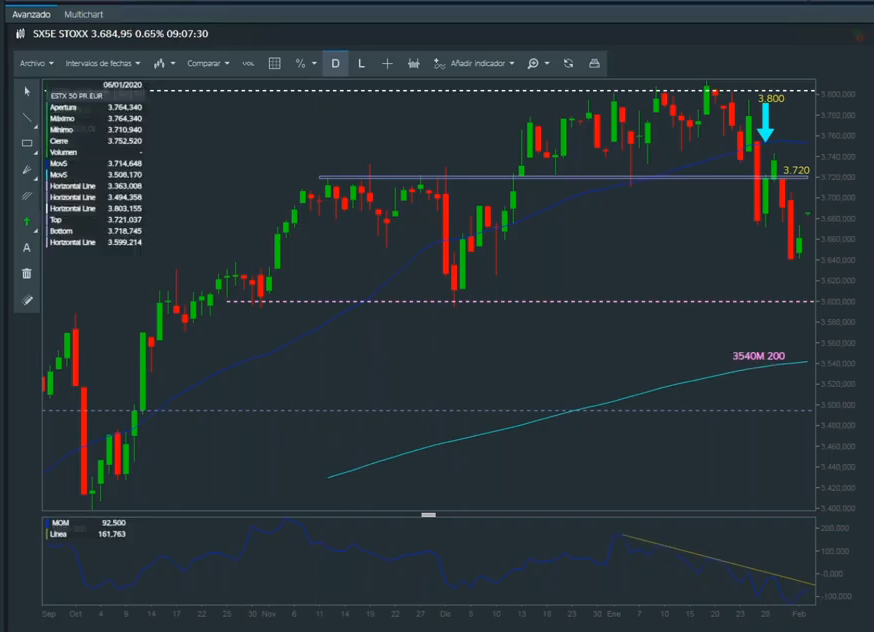Enable the crosshair cursor
Image resolution: width=874 pixels, height=632 pixels.
coord(387,63)
